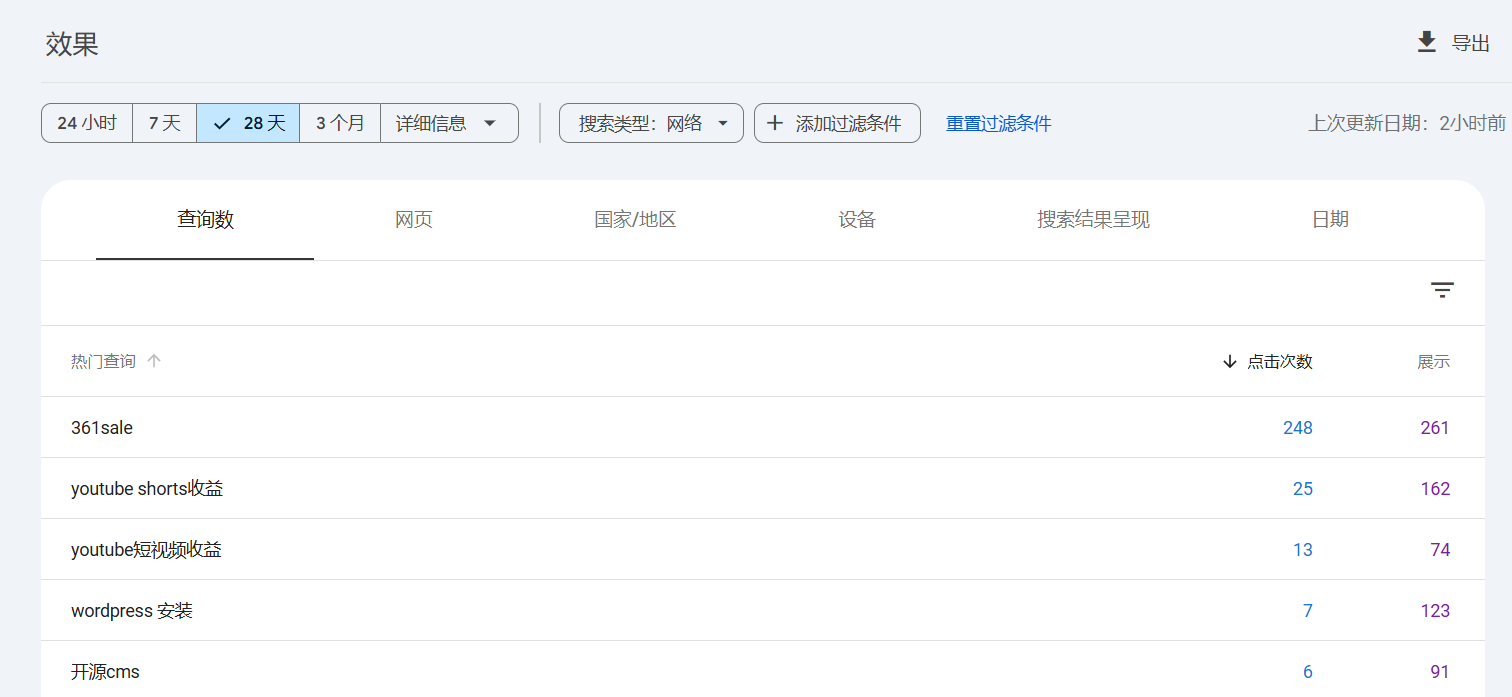Select the 日期 tab

(x=1330, y=220)
